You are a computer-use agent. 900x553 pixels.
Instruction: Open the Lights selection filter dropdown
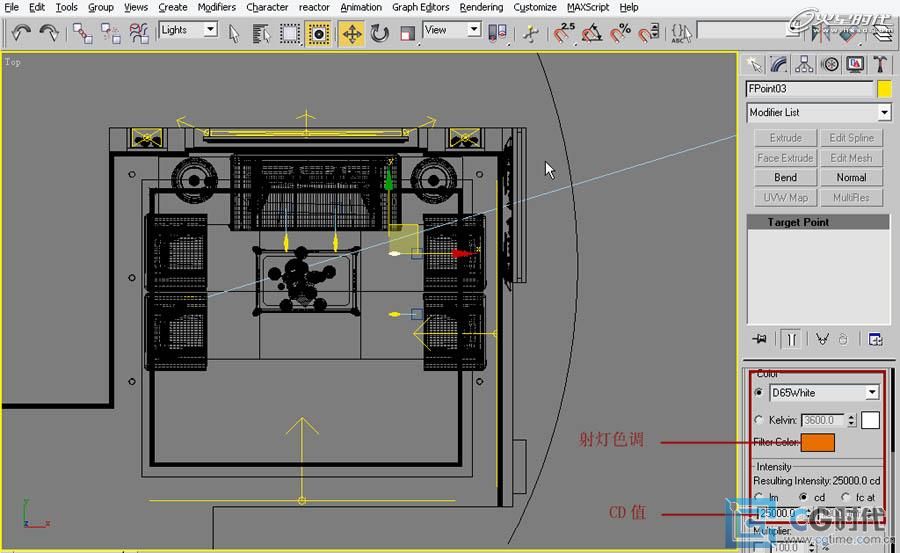(x=210, y=30)
